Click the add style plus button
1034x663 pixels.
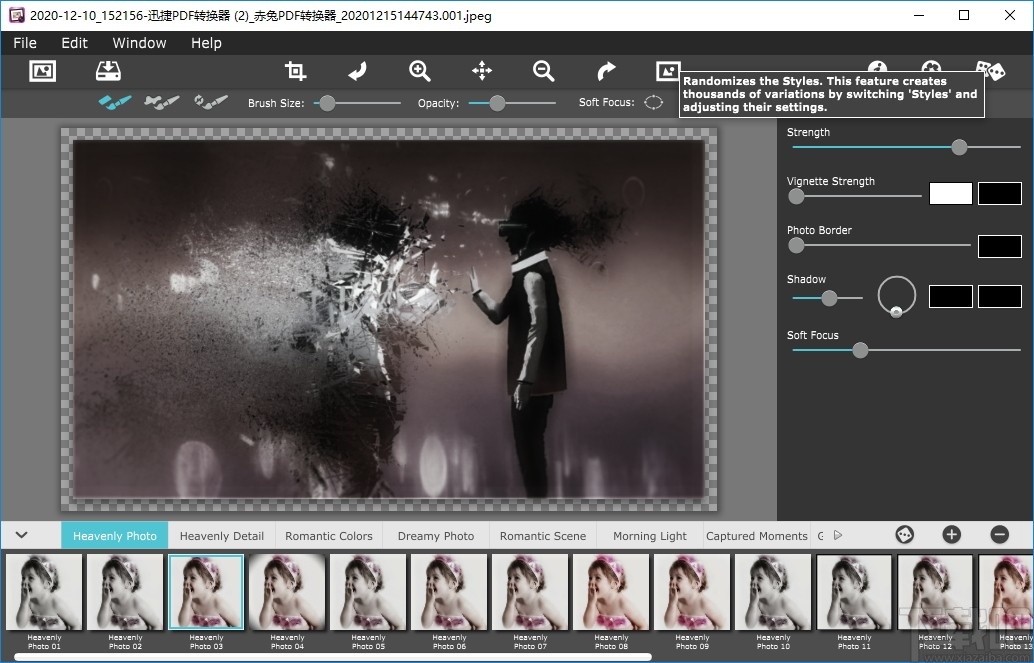point(951,535)
